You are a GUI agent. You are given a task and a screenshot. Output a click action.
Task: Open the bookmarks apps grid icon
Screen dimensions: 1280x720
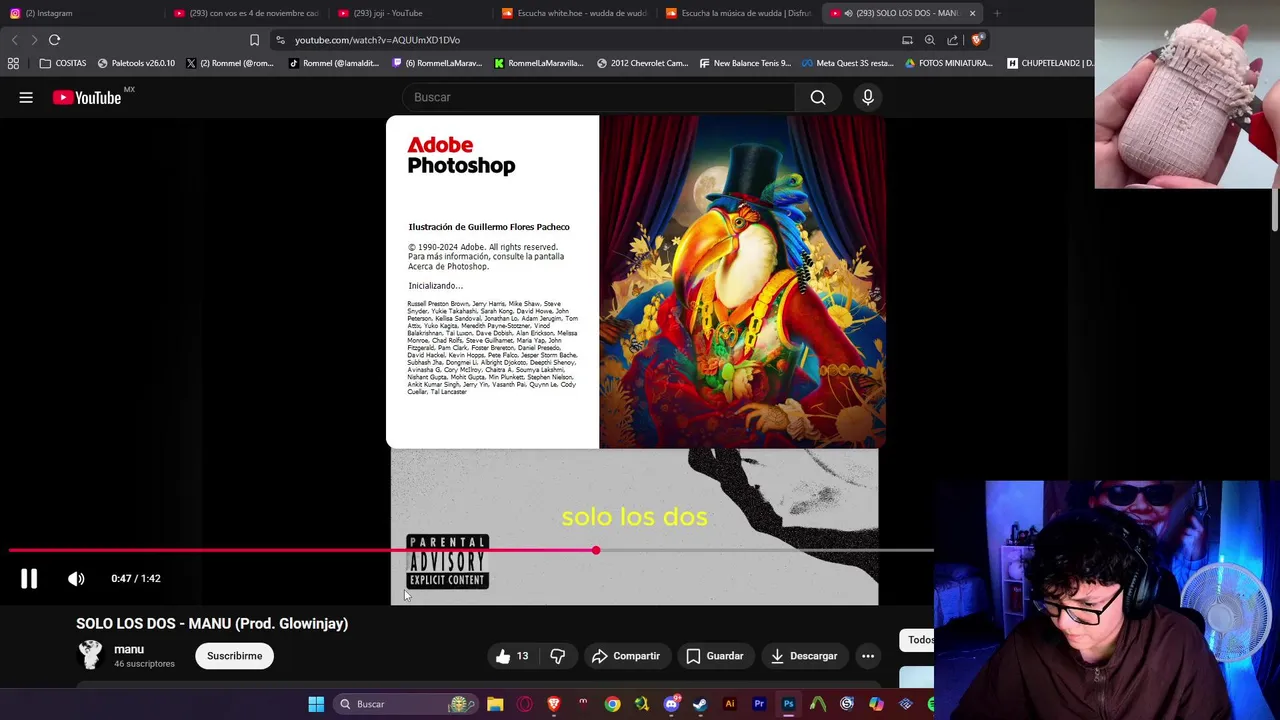pos(13,63)
